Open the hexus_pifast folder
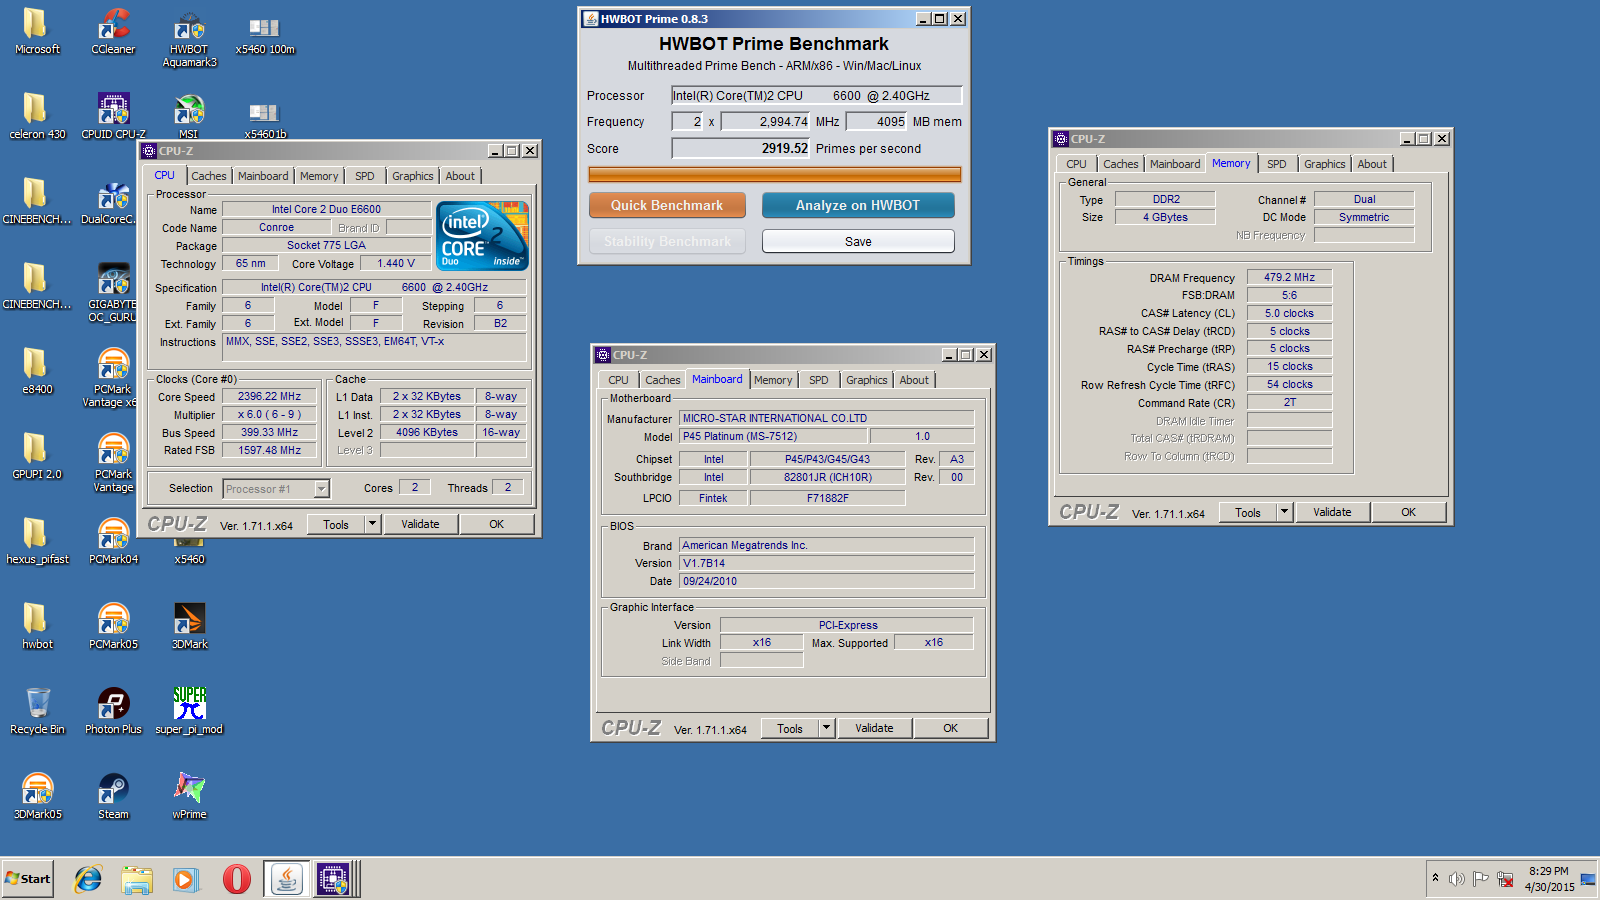The width and height of the screenshot is (1600, 900). [37, 541]
